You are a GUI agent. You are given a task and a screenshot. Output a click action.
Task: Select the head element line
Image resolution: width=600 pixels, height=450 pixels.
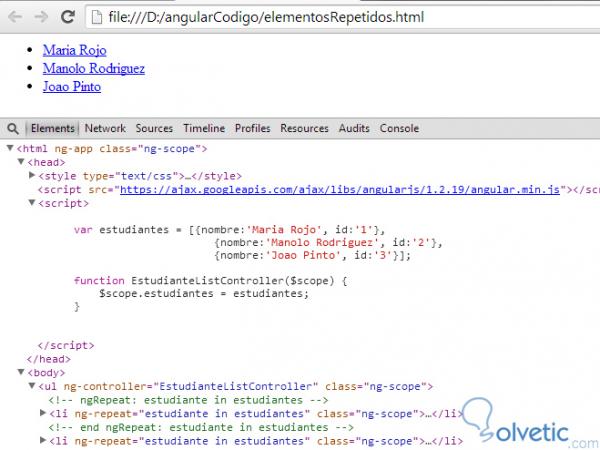(x=46, y=163)
